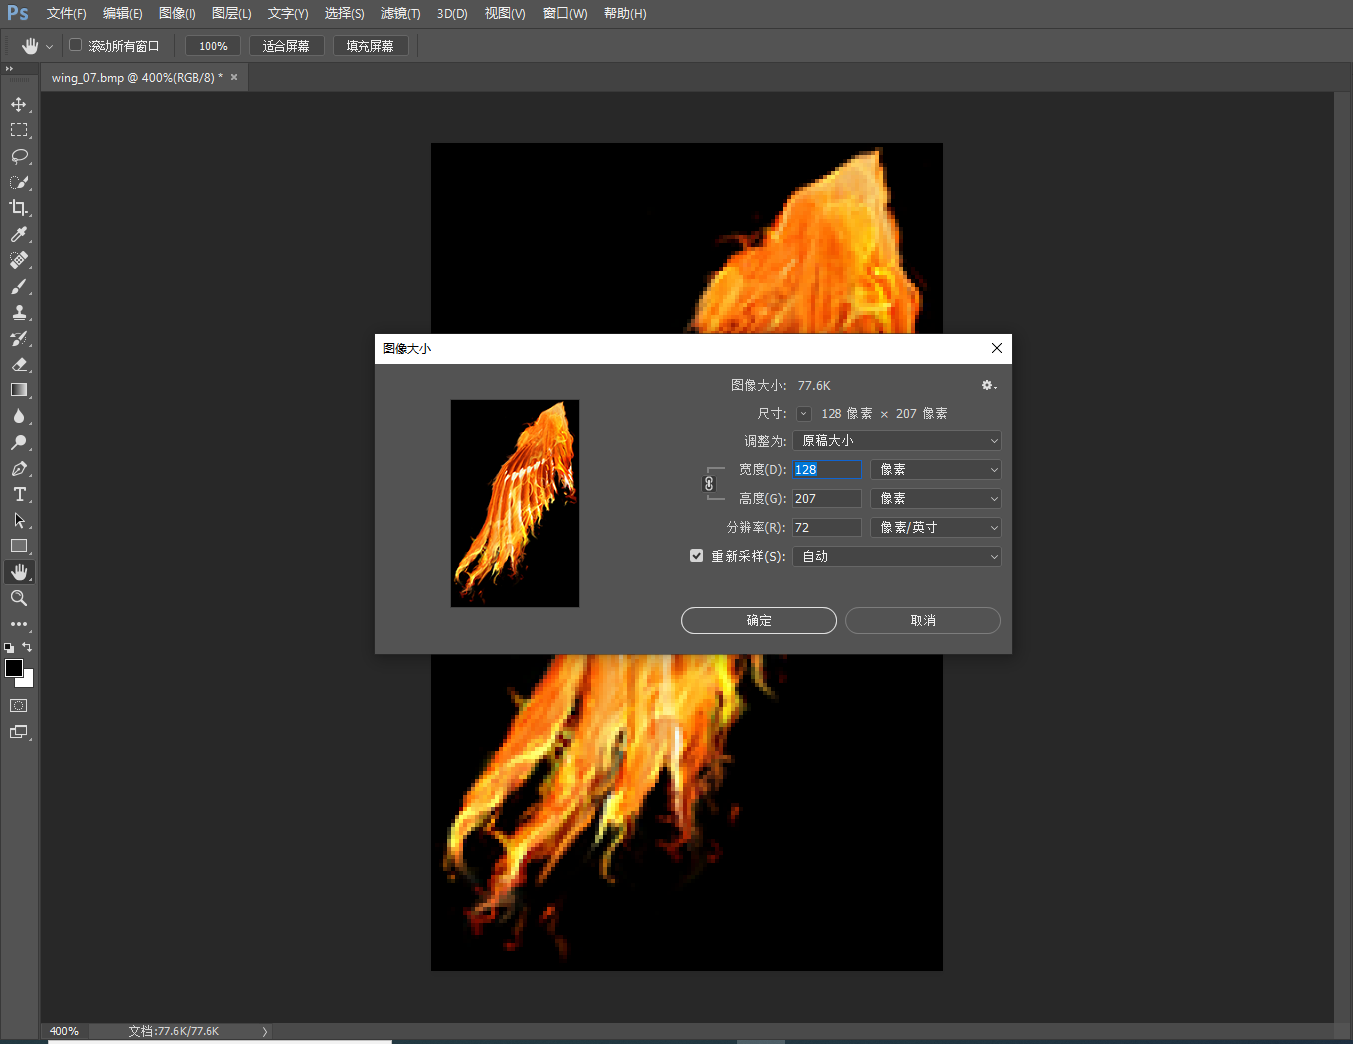
Task: Open the 文字(Y) menu
Action: click(x=288, y=13)
